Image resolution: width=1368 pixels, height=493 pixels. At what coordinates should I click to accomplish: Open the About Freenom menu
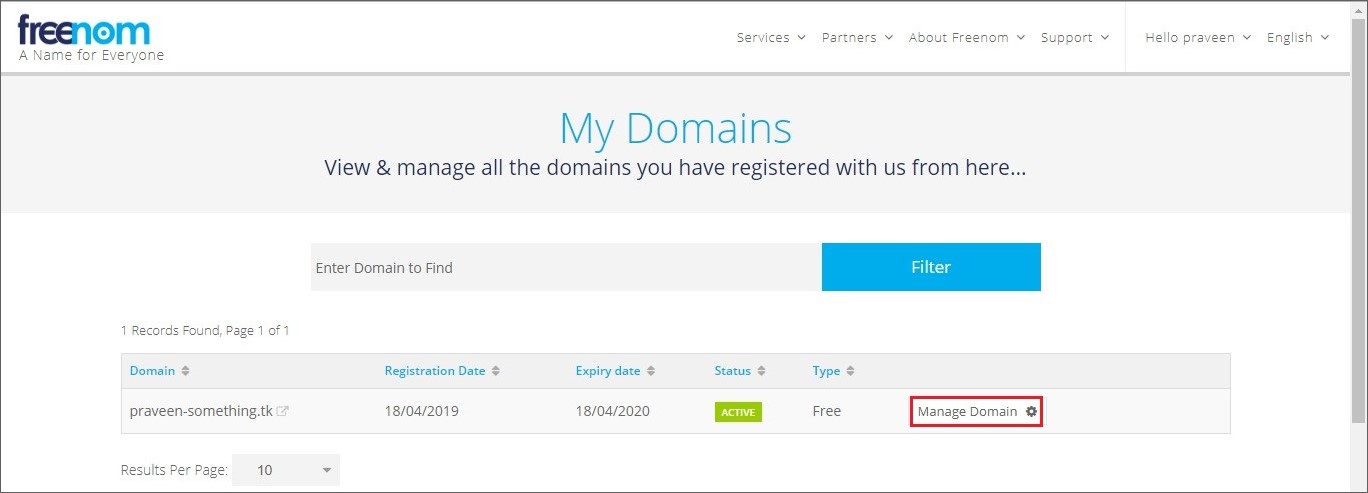[x=967, y=37]
